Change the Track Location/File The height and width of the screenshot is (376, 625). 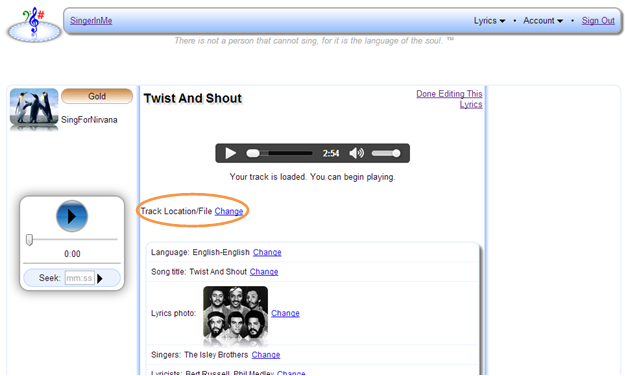[x=229, y=211]
